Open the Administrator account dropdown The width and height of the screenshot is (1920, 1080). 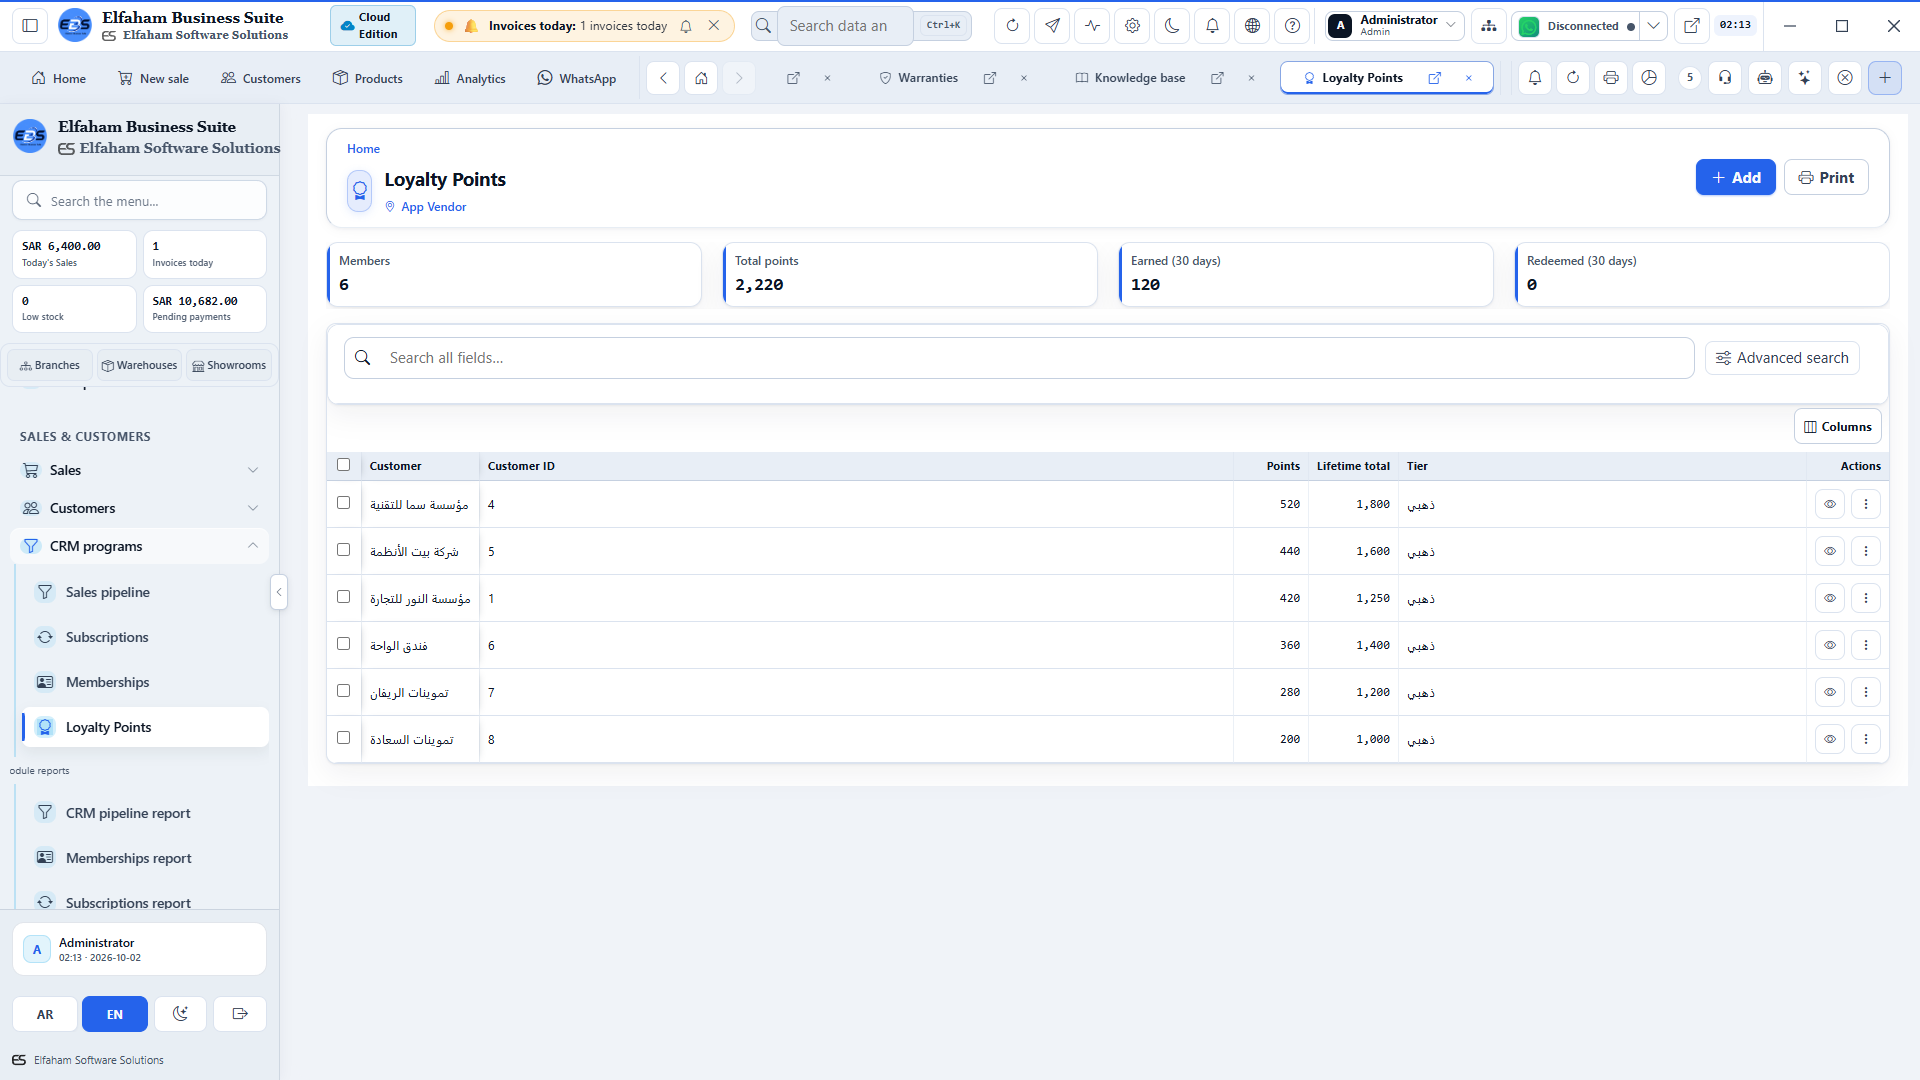[1395, 26]
